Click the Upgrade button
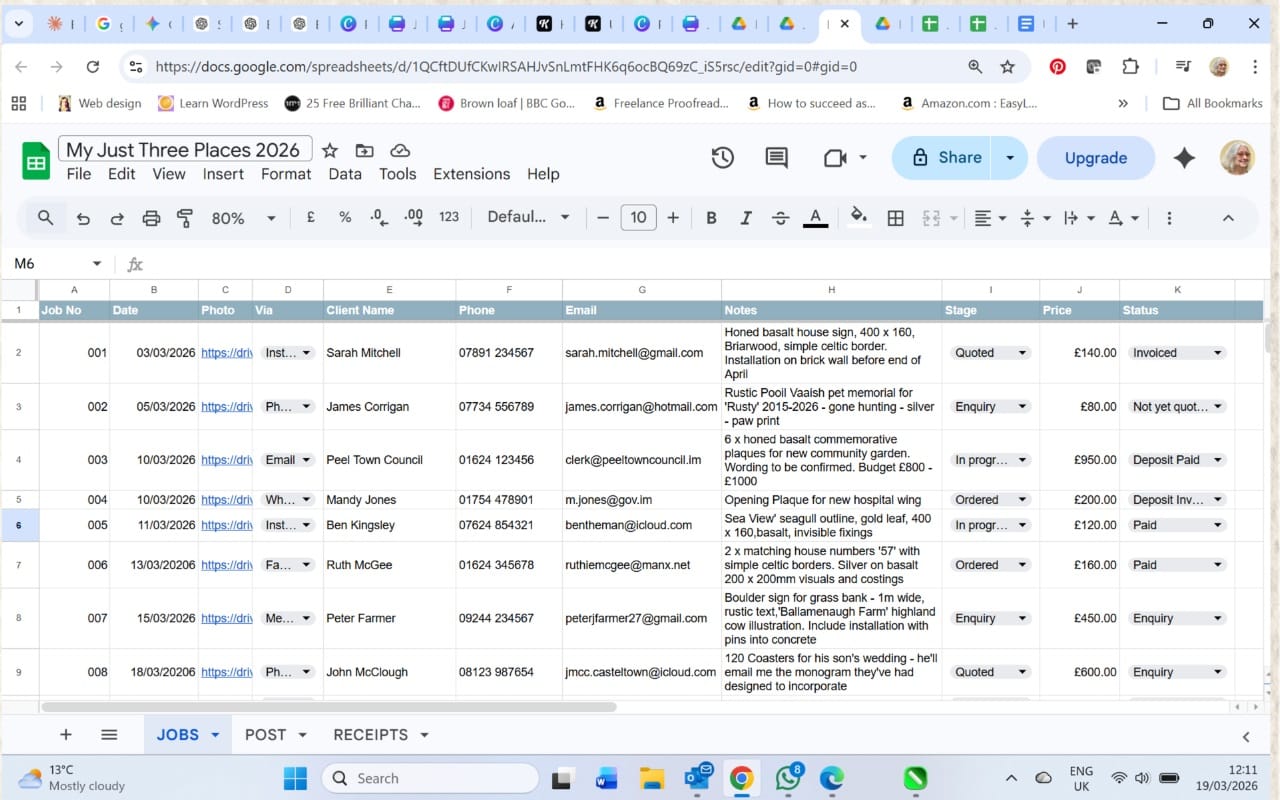1280x800 pixels. pos(1095,158)
